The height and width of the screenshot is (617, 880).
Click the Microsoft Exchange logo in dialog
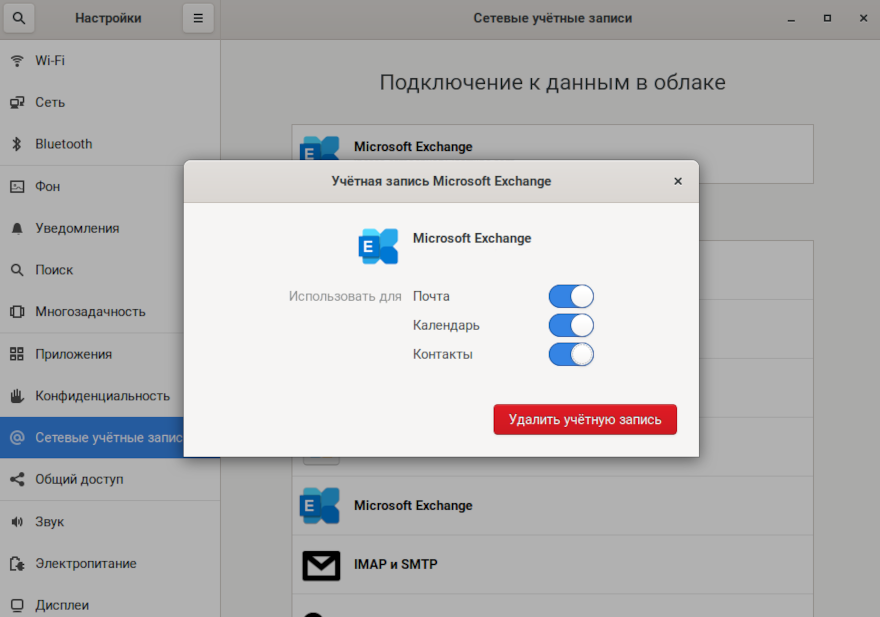[378, 245]
